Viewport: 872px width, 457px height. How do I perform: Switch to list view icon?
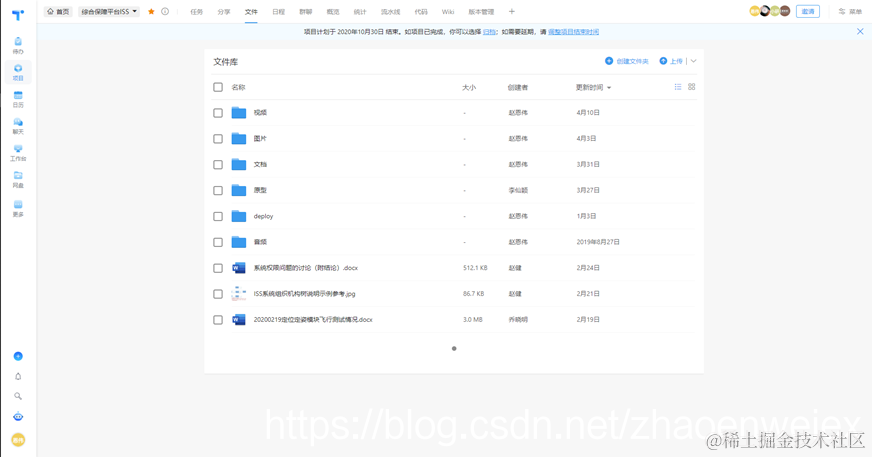pyautogui.click(x=678, y=87)
